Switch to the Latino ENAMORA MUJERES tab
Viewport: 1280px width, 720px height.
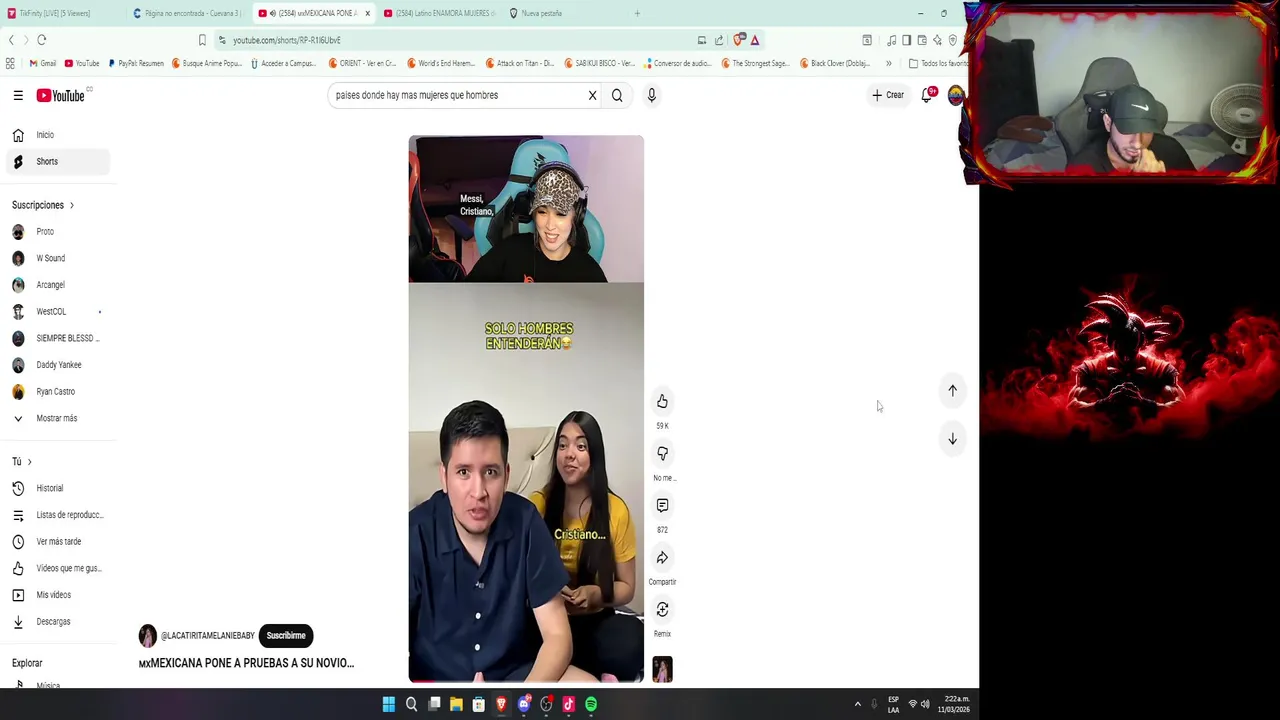[439, 13]
